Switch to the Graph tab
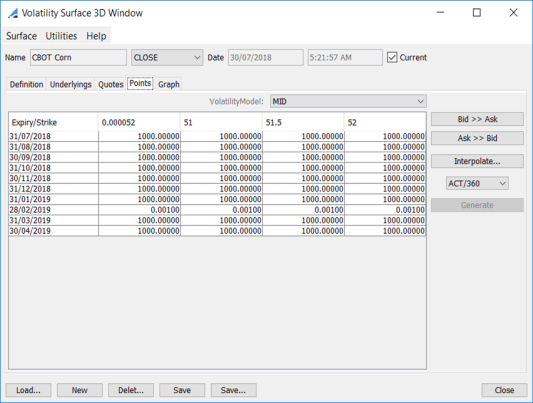Image resolution: width=533 pixels, height=403 pixels. [x=169, y=84]
